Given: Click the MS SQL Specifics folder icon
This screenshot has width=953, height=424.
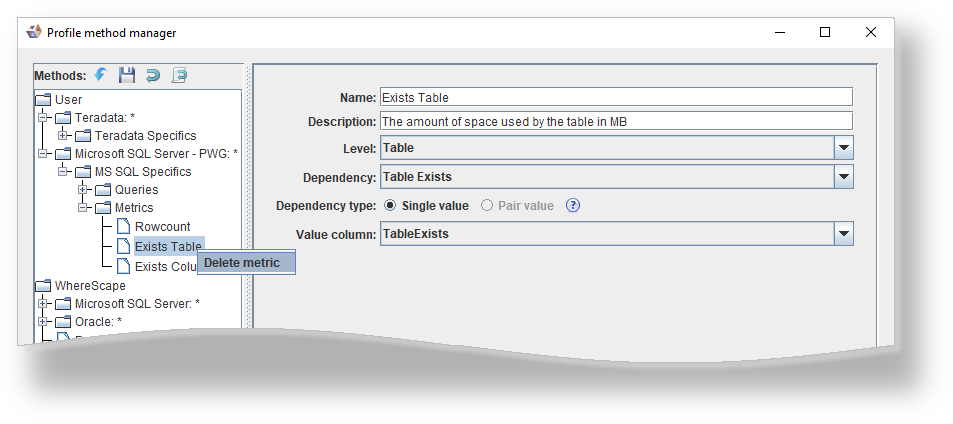Looking at the screenshot, I should point(83,172).
